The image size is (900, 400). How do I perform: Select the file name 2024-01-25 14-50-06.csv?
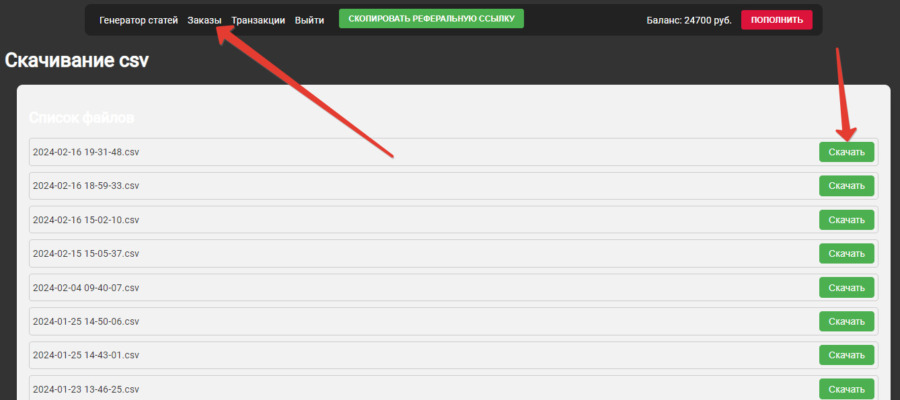pyautogui.click(x=86, y=321)
